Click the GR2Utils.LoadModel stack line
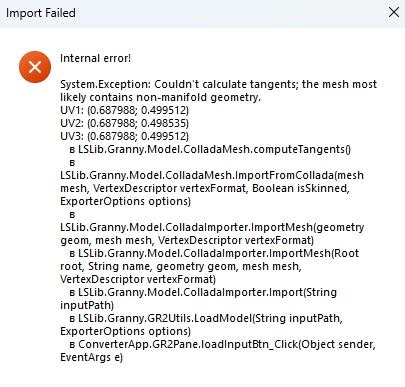Screen dimensions: 405x387 coord(206,318)
